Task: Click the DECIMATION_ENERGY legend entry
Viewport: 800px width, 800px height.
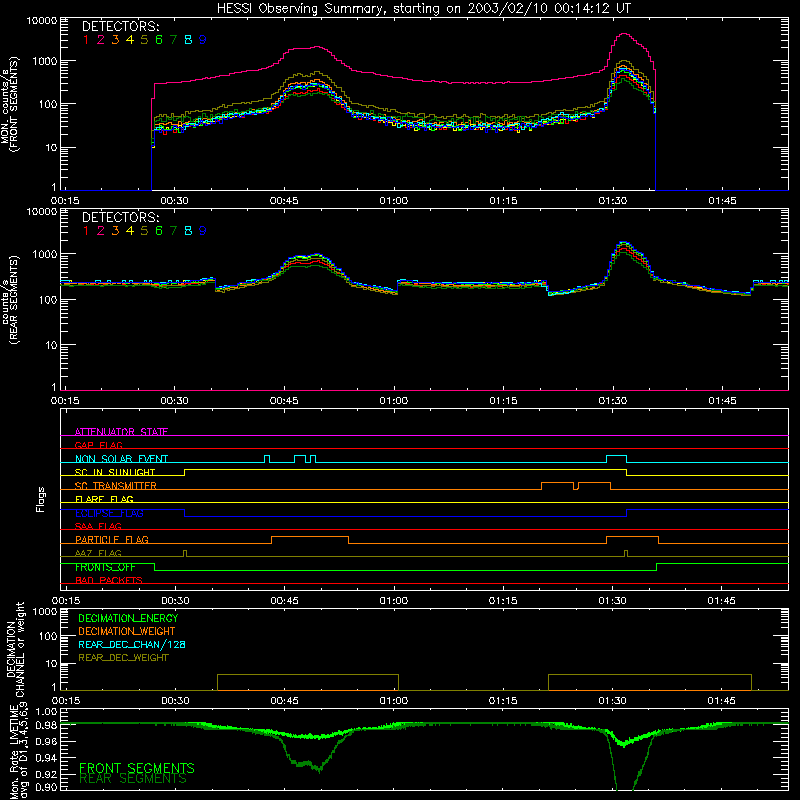Action: pos(128,618)
